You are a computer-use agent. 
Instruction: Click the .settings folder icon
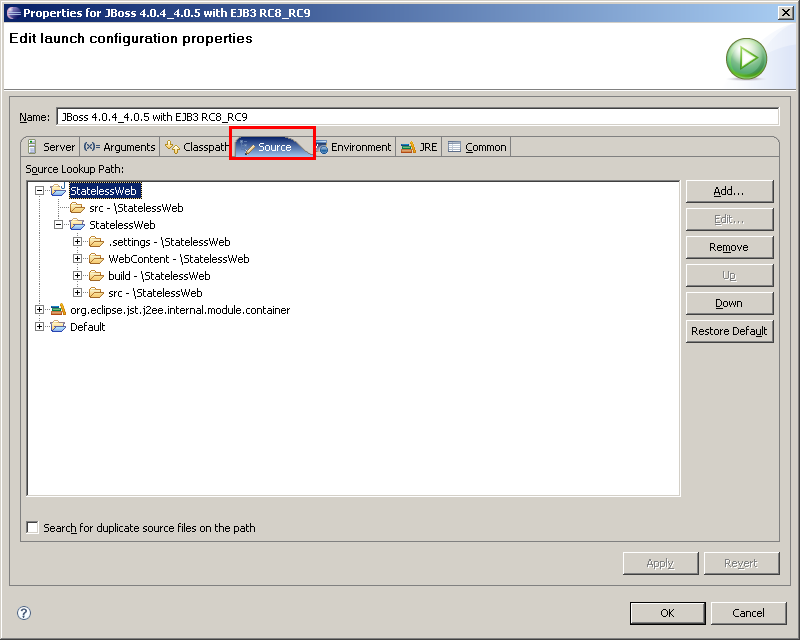click(96, 241)
